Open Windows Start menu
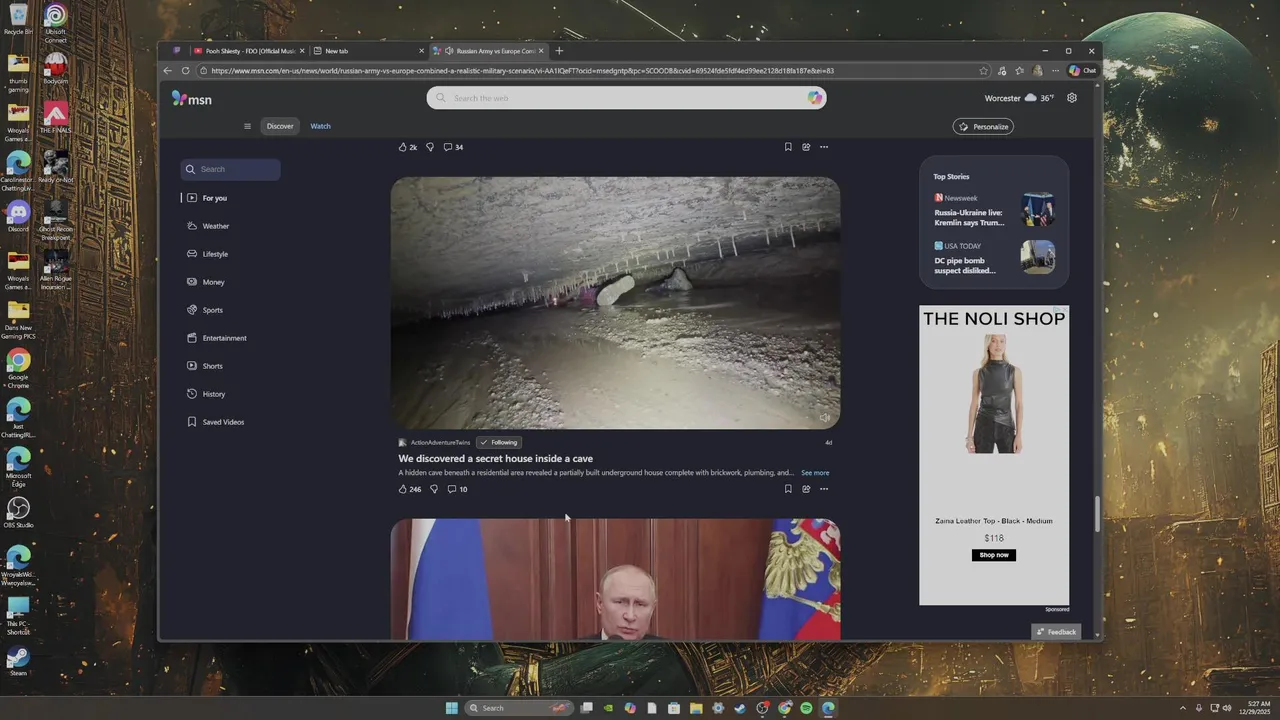Viewport: 1280px width, 720px height. point(452,708)
